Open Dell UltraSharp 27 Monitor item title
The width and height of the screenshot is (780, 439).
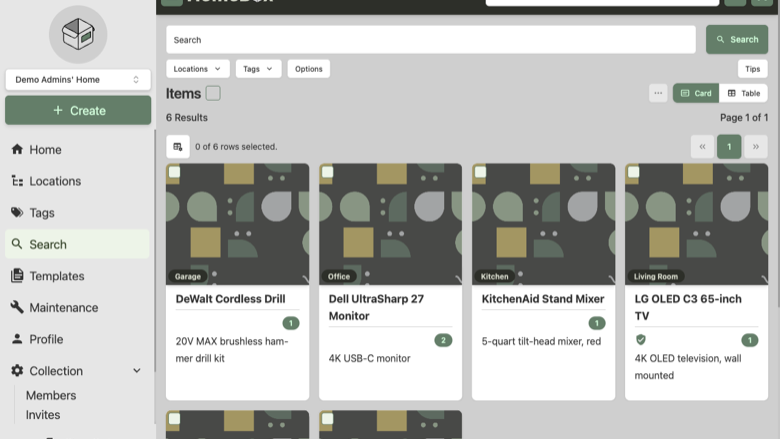(x=376, y=307)
